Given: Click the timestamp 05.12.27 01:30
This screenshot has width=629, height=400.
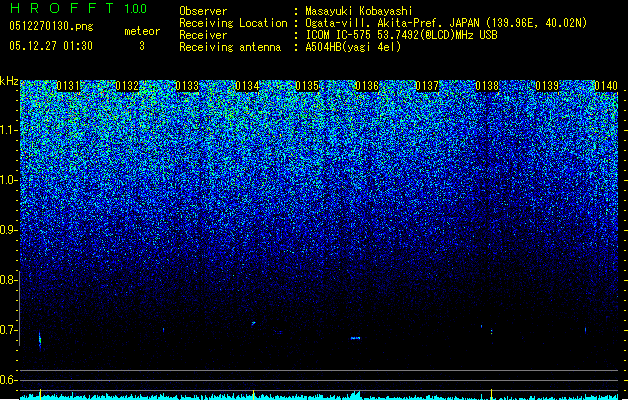Looking at the screenshot, I should point(51,46).
